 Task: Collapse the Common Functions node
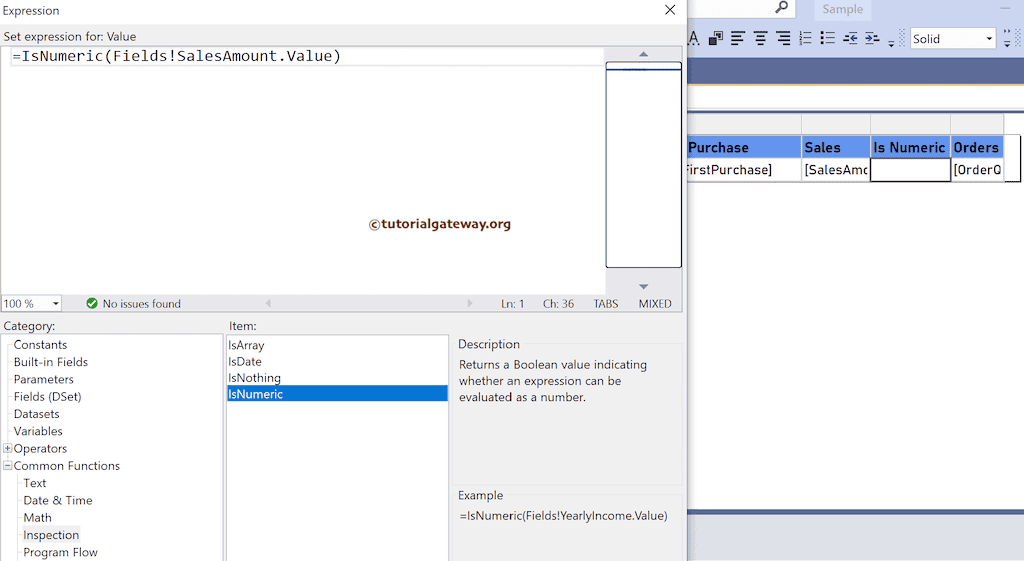(7, 466)
